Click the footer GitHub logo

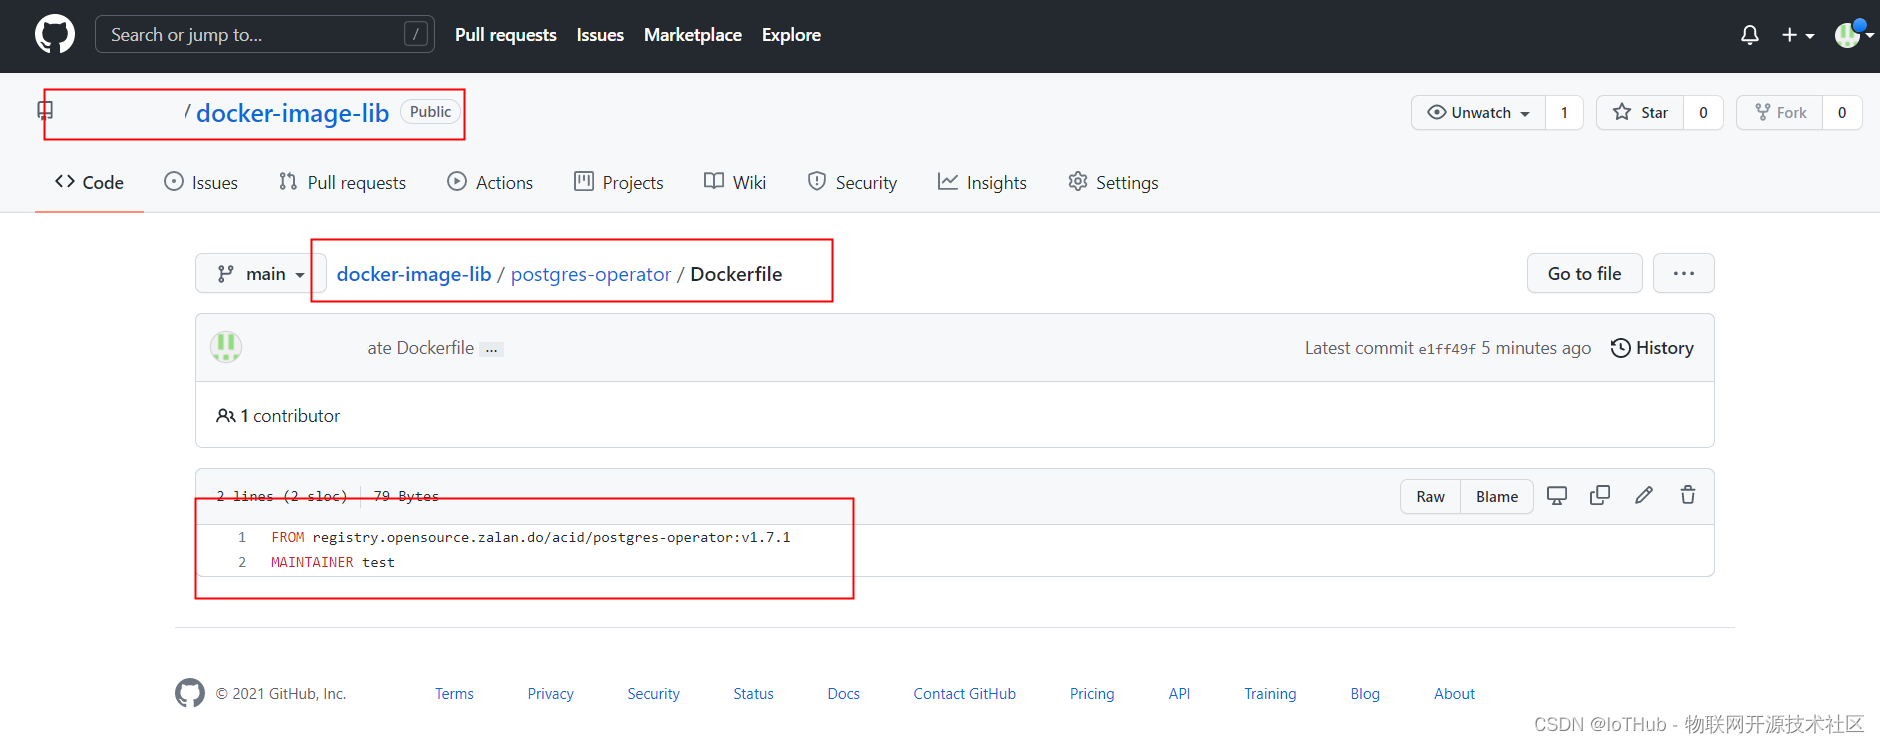click(x=190, y=693)
